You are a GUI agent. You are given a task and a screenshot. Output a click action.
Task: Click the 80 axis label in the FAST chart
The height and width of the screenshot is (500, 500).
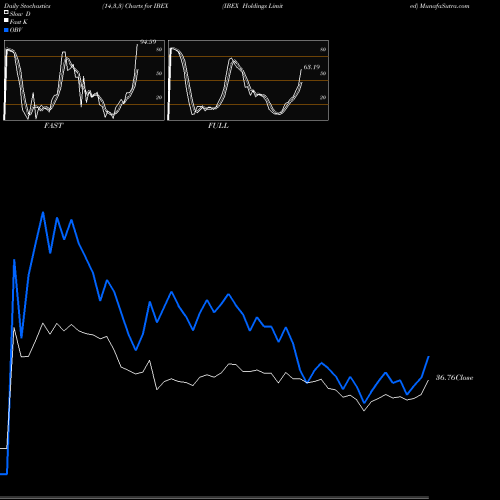click(159, 50)
